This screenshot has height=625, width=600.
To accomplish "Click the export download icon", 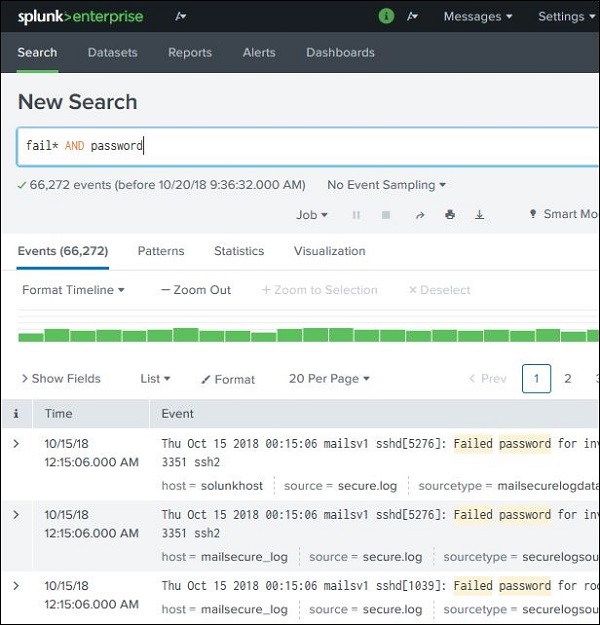I will click(x=480, y=215).
